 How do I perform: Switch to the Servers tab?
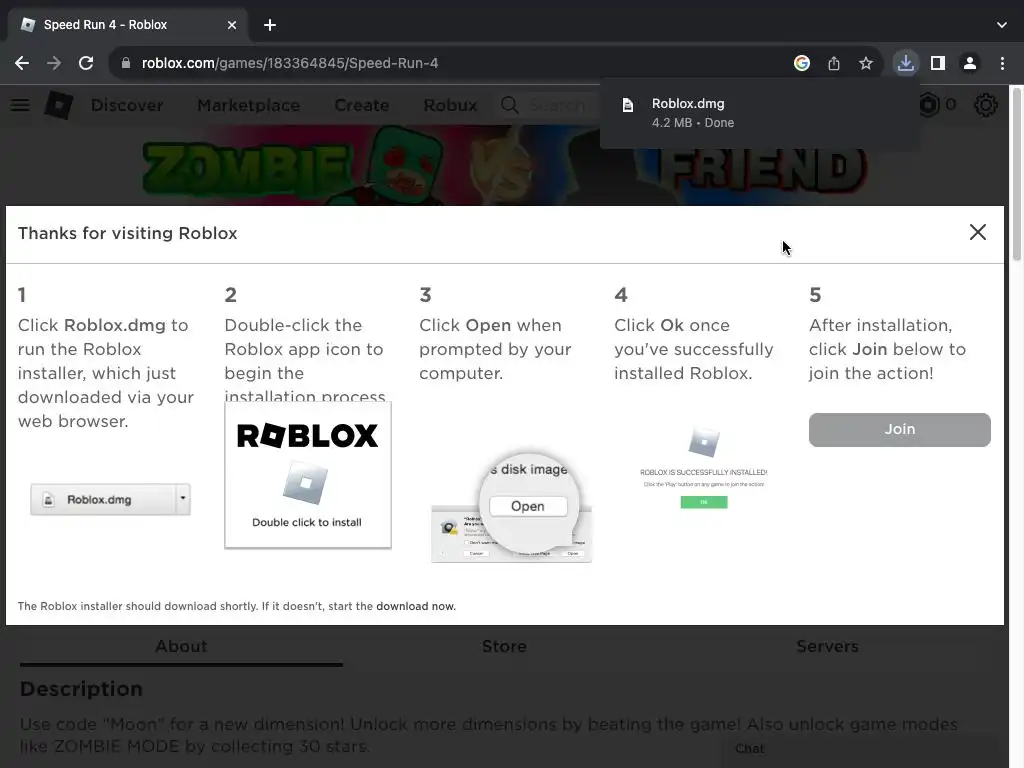pyautogui.click(x=827, y=647)
